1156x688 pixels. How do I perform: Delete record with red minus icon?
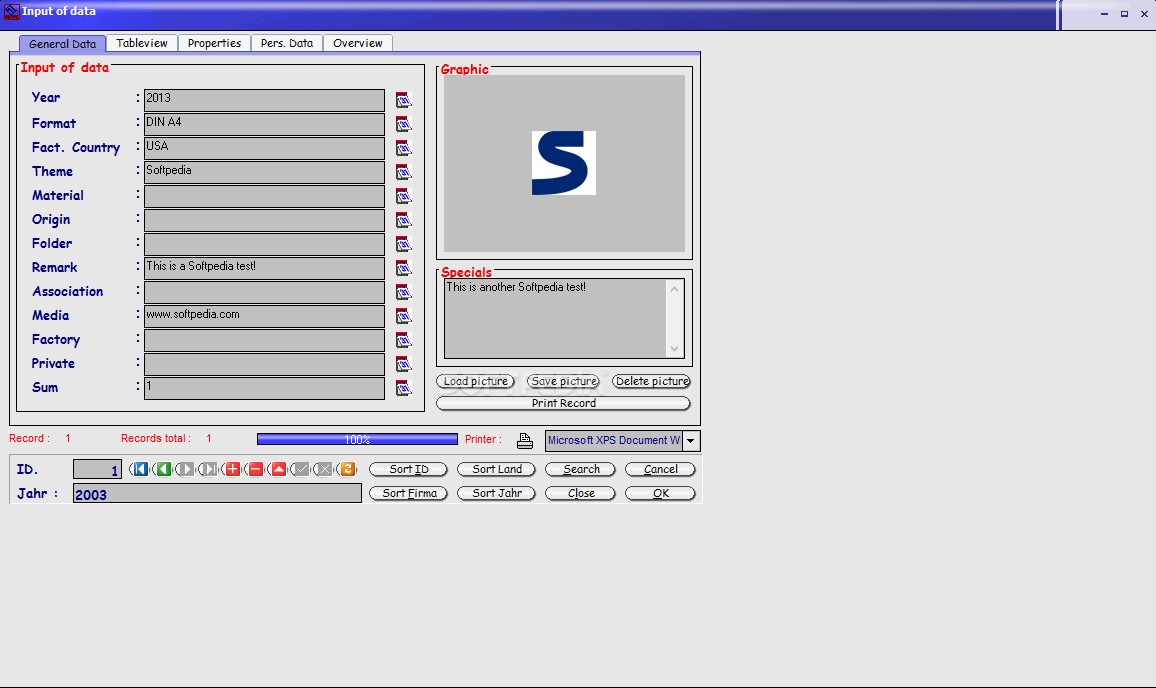tap(255, 469)
